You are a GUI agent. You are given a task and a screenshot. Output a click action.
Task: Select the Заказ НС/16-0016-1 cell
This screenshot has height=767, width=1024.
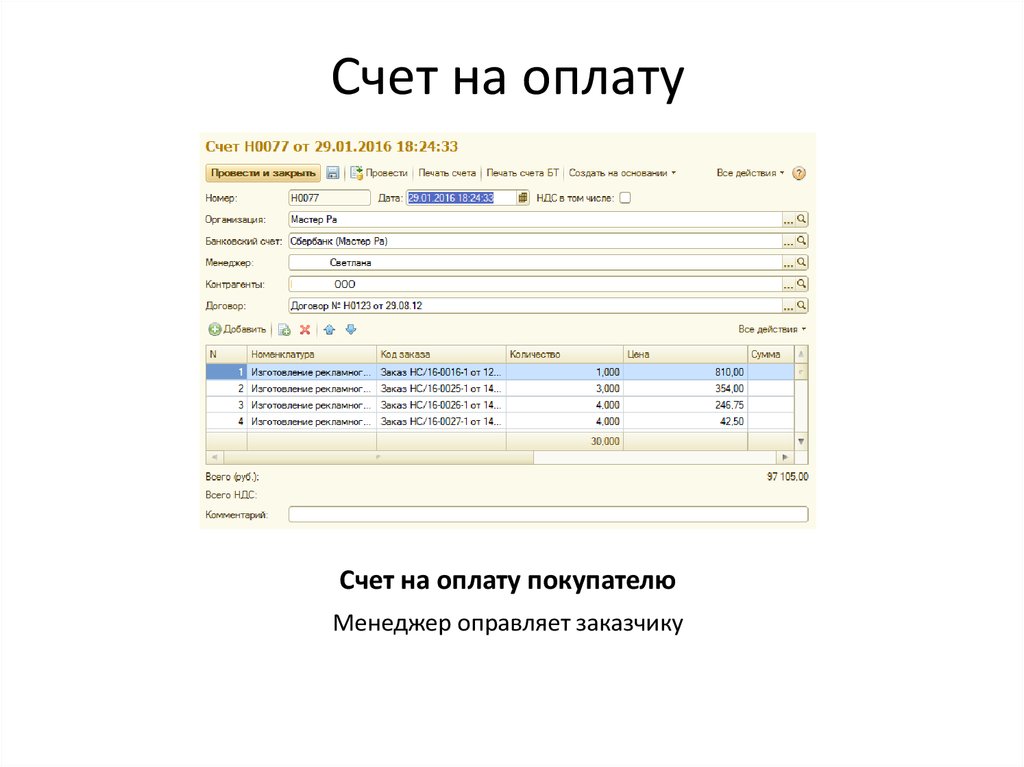441,372
